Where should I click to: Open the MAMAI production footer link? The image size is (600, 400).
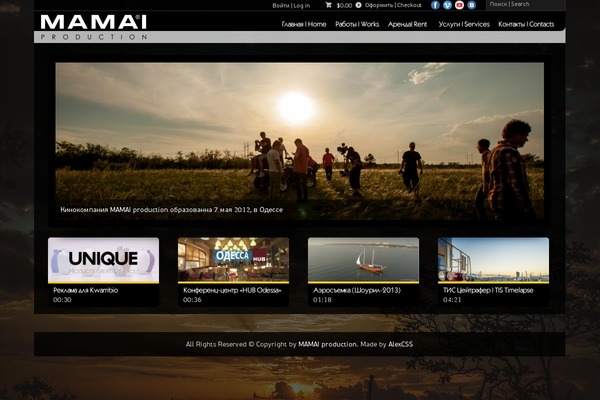[328, 344]
